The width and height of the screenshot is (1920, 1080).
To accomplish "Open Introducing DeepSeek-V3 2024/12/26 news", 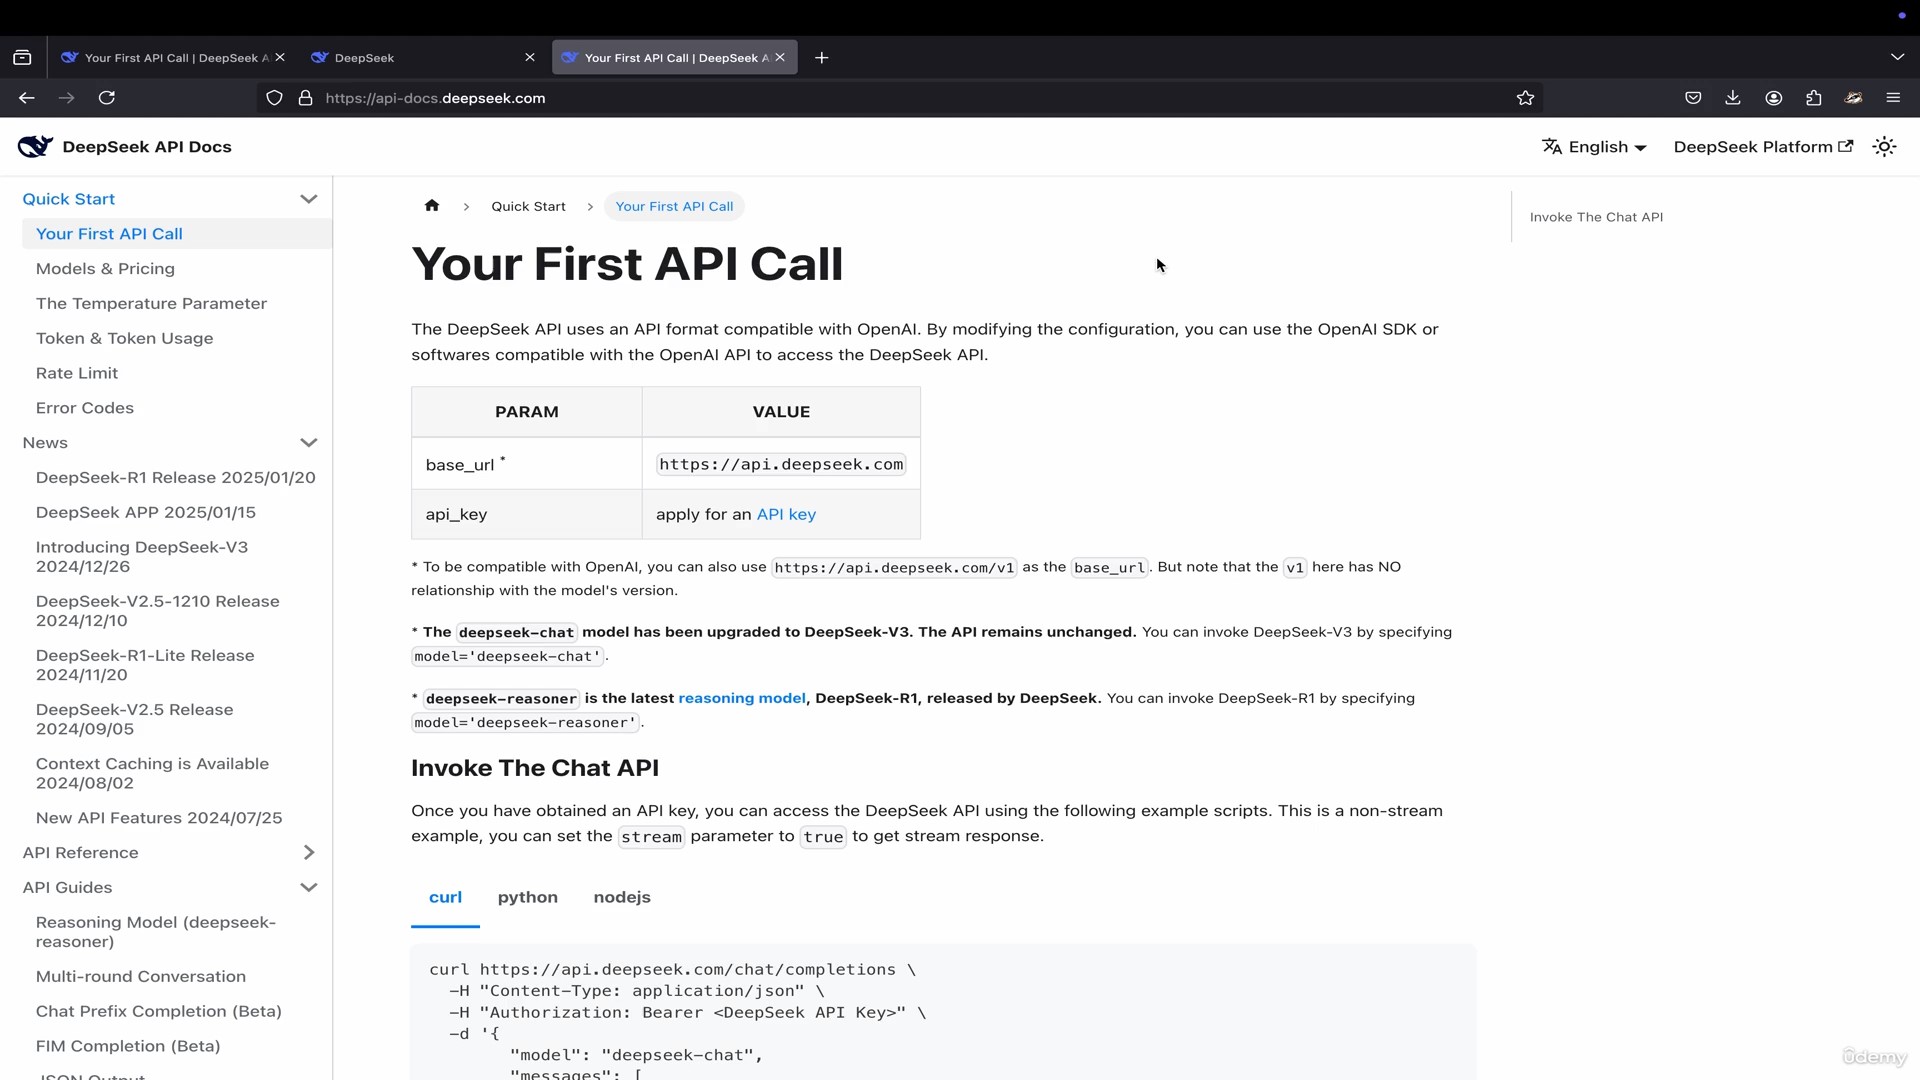I will 142,557.
